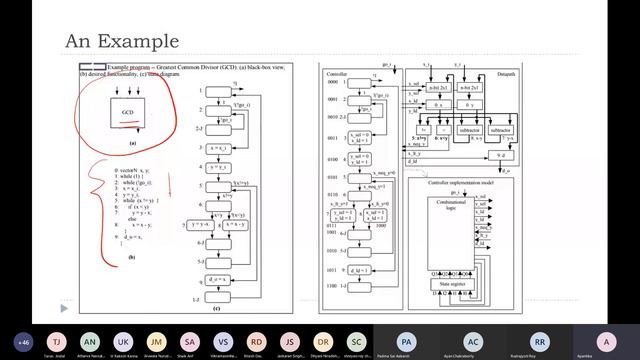The image size is (640, 360).
Task: Click the "Controller implementation model" heading
Action: [461, 183]
